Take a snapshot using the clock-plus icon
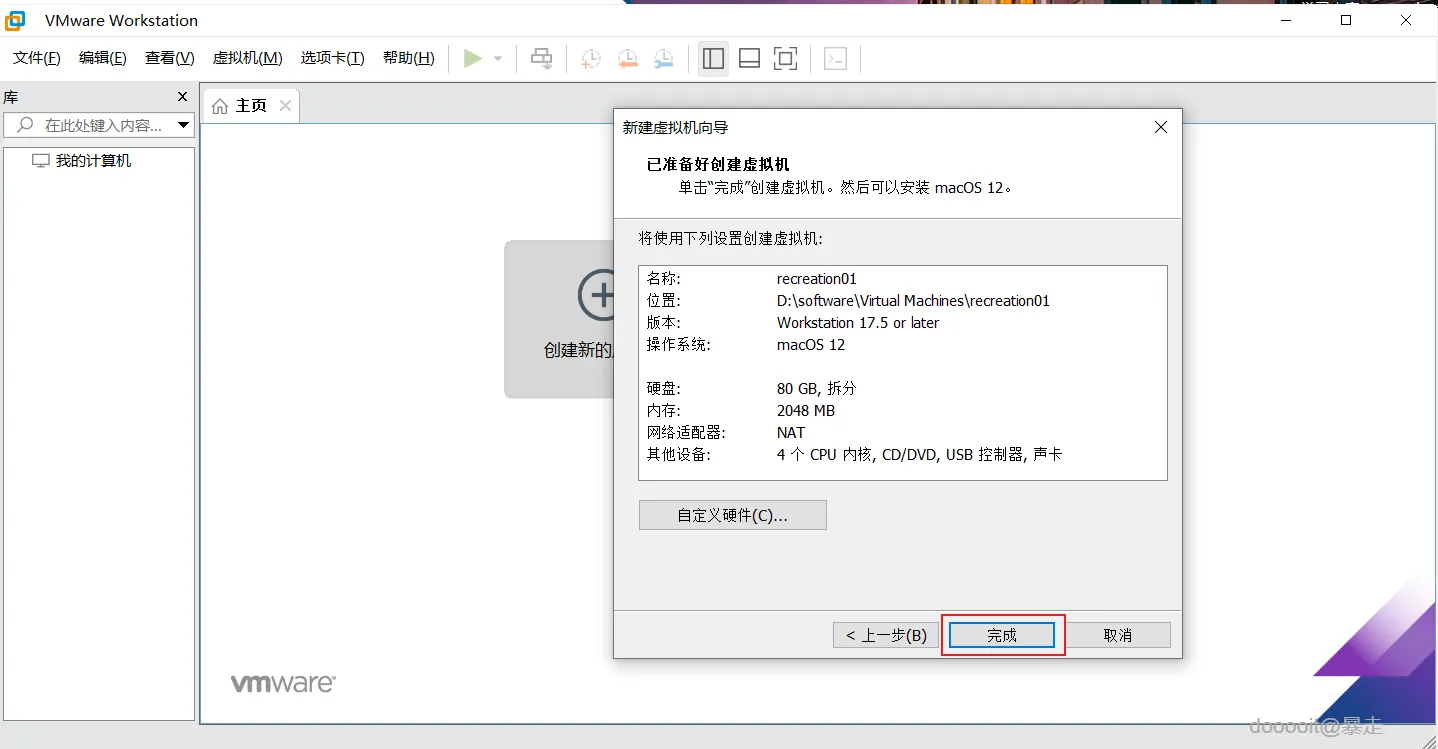Viewport: 1438px width, 749px height. point(590,58)
